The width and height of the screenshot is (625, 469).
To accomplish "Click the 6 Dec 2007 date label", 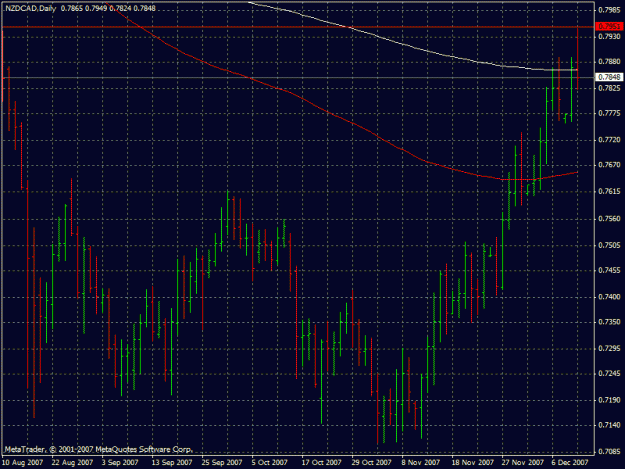I will (x=570, y=463).
